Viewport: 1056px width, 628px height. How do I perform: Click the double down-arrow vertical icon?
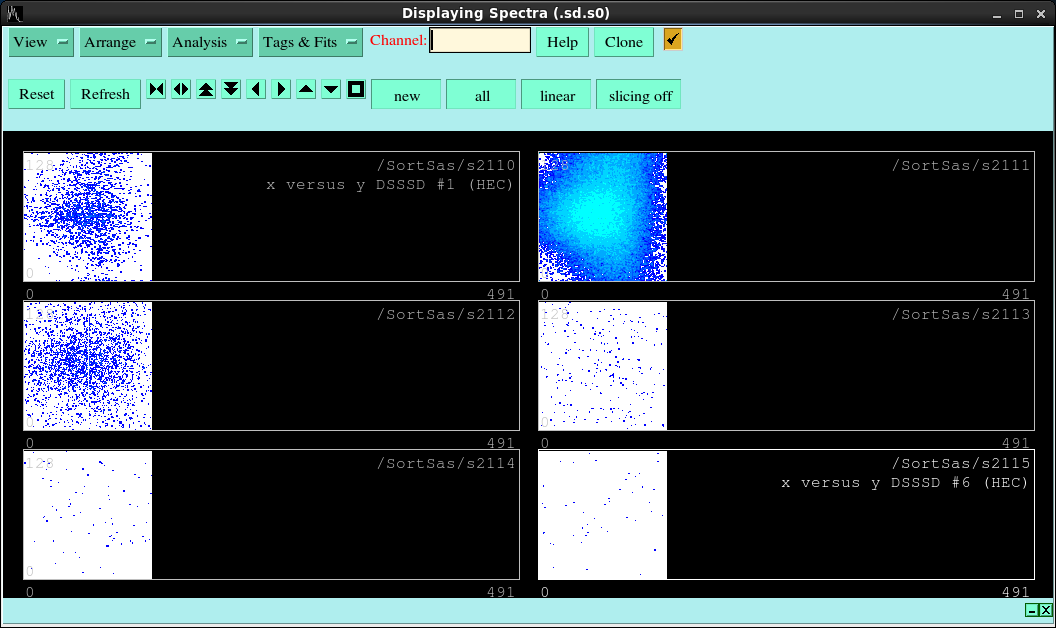pyautogui.click(x=231, y=89)
